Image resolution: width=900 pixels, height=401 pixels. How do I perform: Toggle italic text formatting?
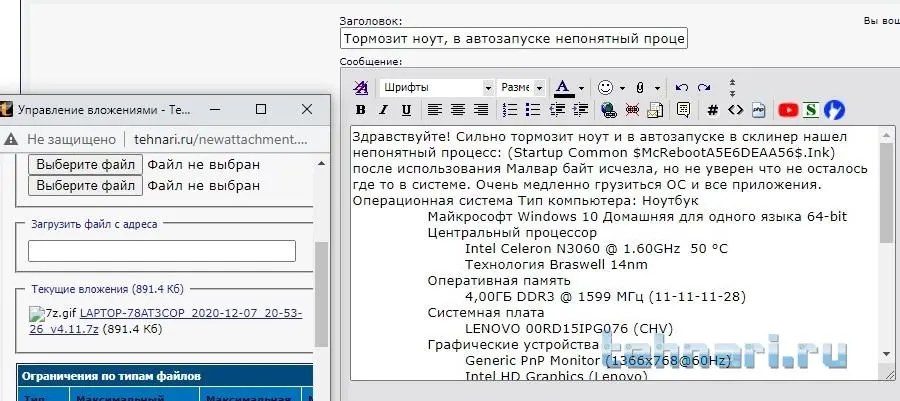(x=383, y=110)
